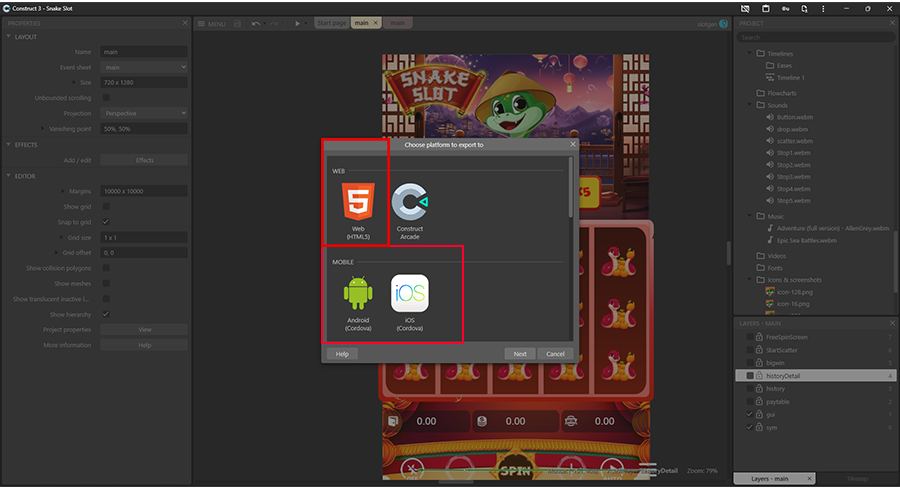Choose the Android (Cordova) export platform
Viewport: 900px width, 489px height.
point(358,302)
